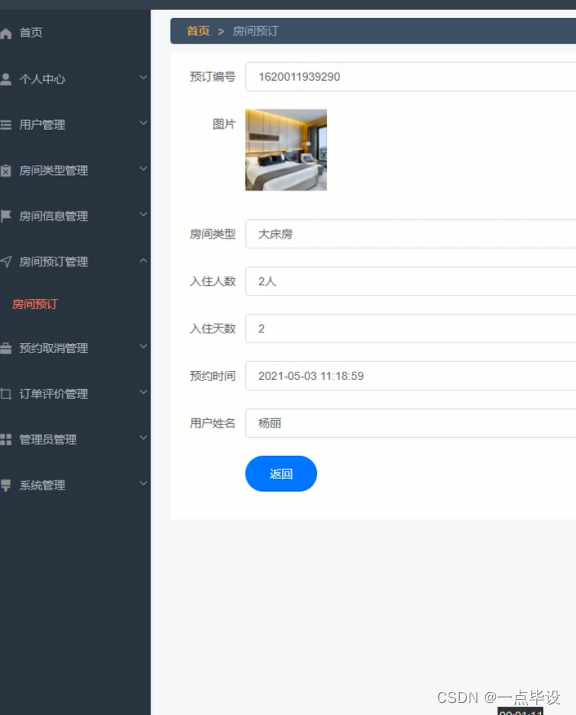The width and height of the screenshot is (576, 715).
Task: Click the crop icon beside 订单评价管理
Action: tap(5, 394)
